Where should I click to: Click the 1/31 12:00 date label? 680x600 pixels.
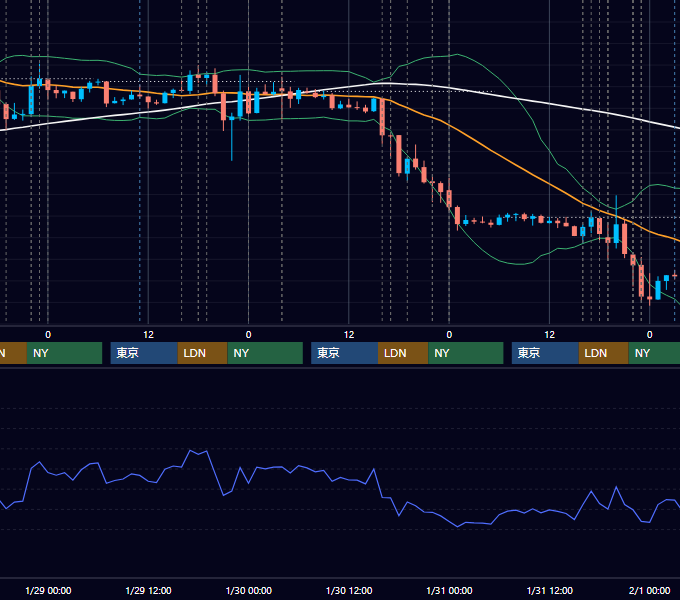[x=549, y=590]
